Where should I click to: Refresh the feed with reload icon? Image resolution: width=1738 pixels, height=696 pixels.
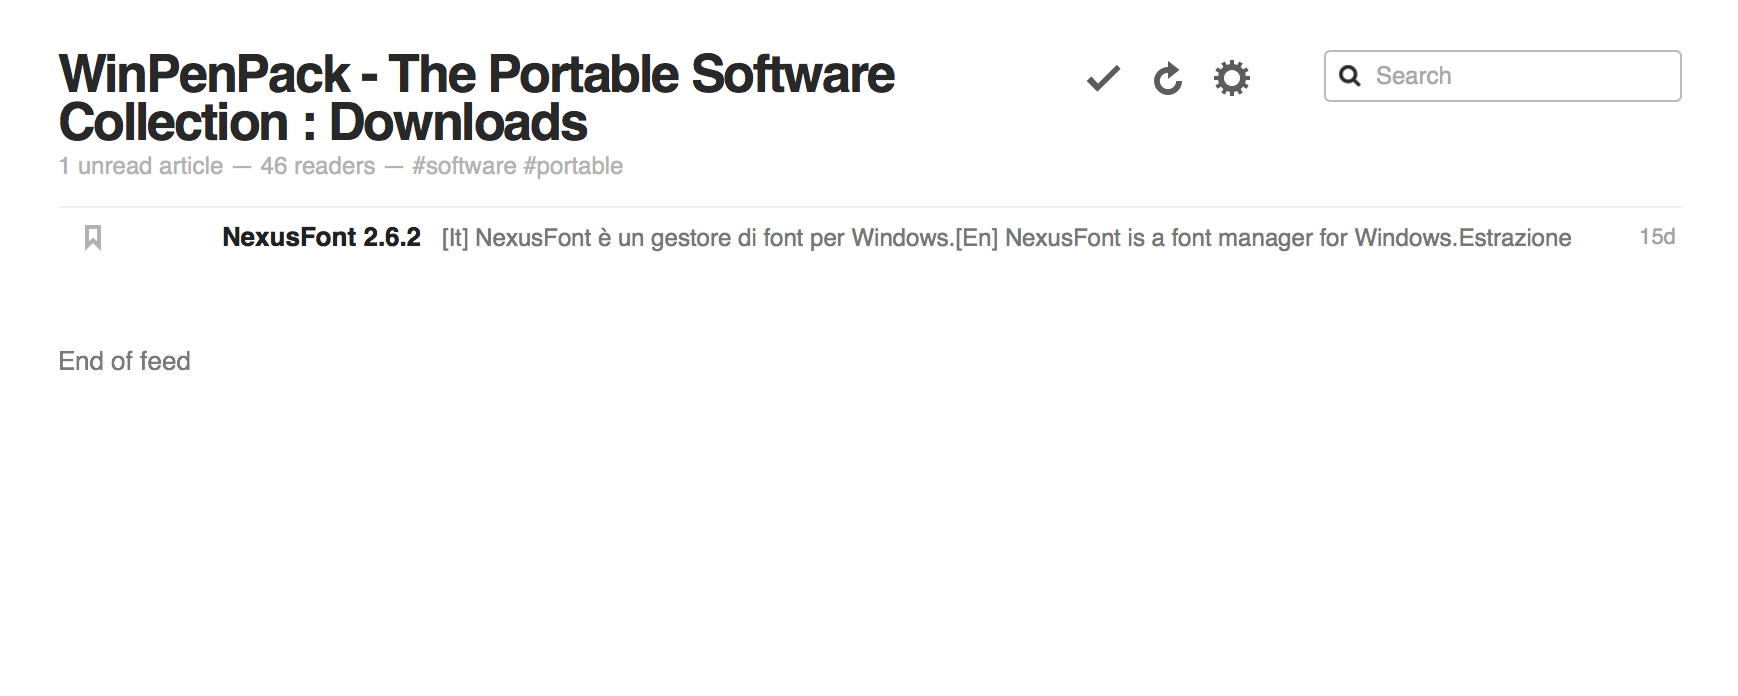[x=1167, y=78]
